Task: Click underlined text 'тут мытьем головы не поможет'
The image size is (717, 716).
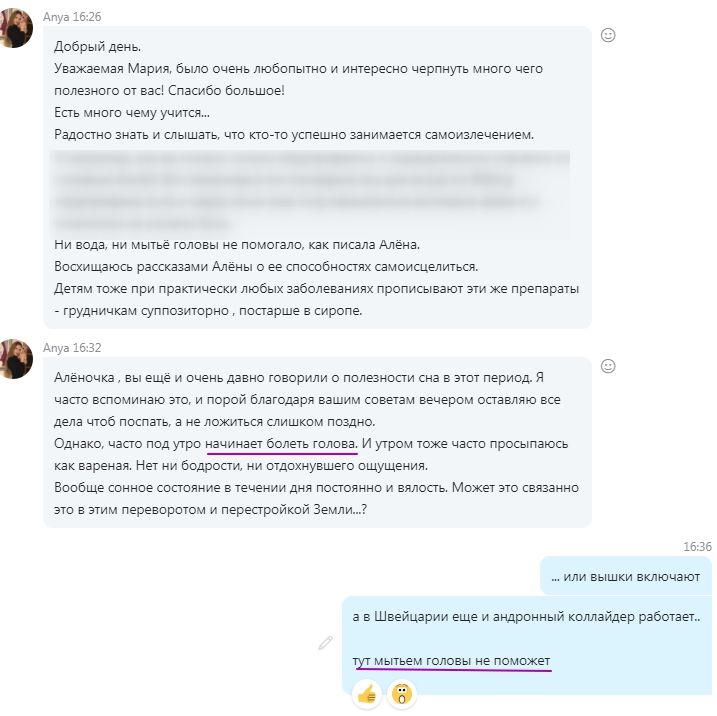Action: [451, 661]
